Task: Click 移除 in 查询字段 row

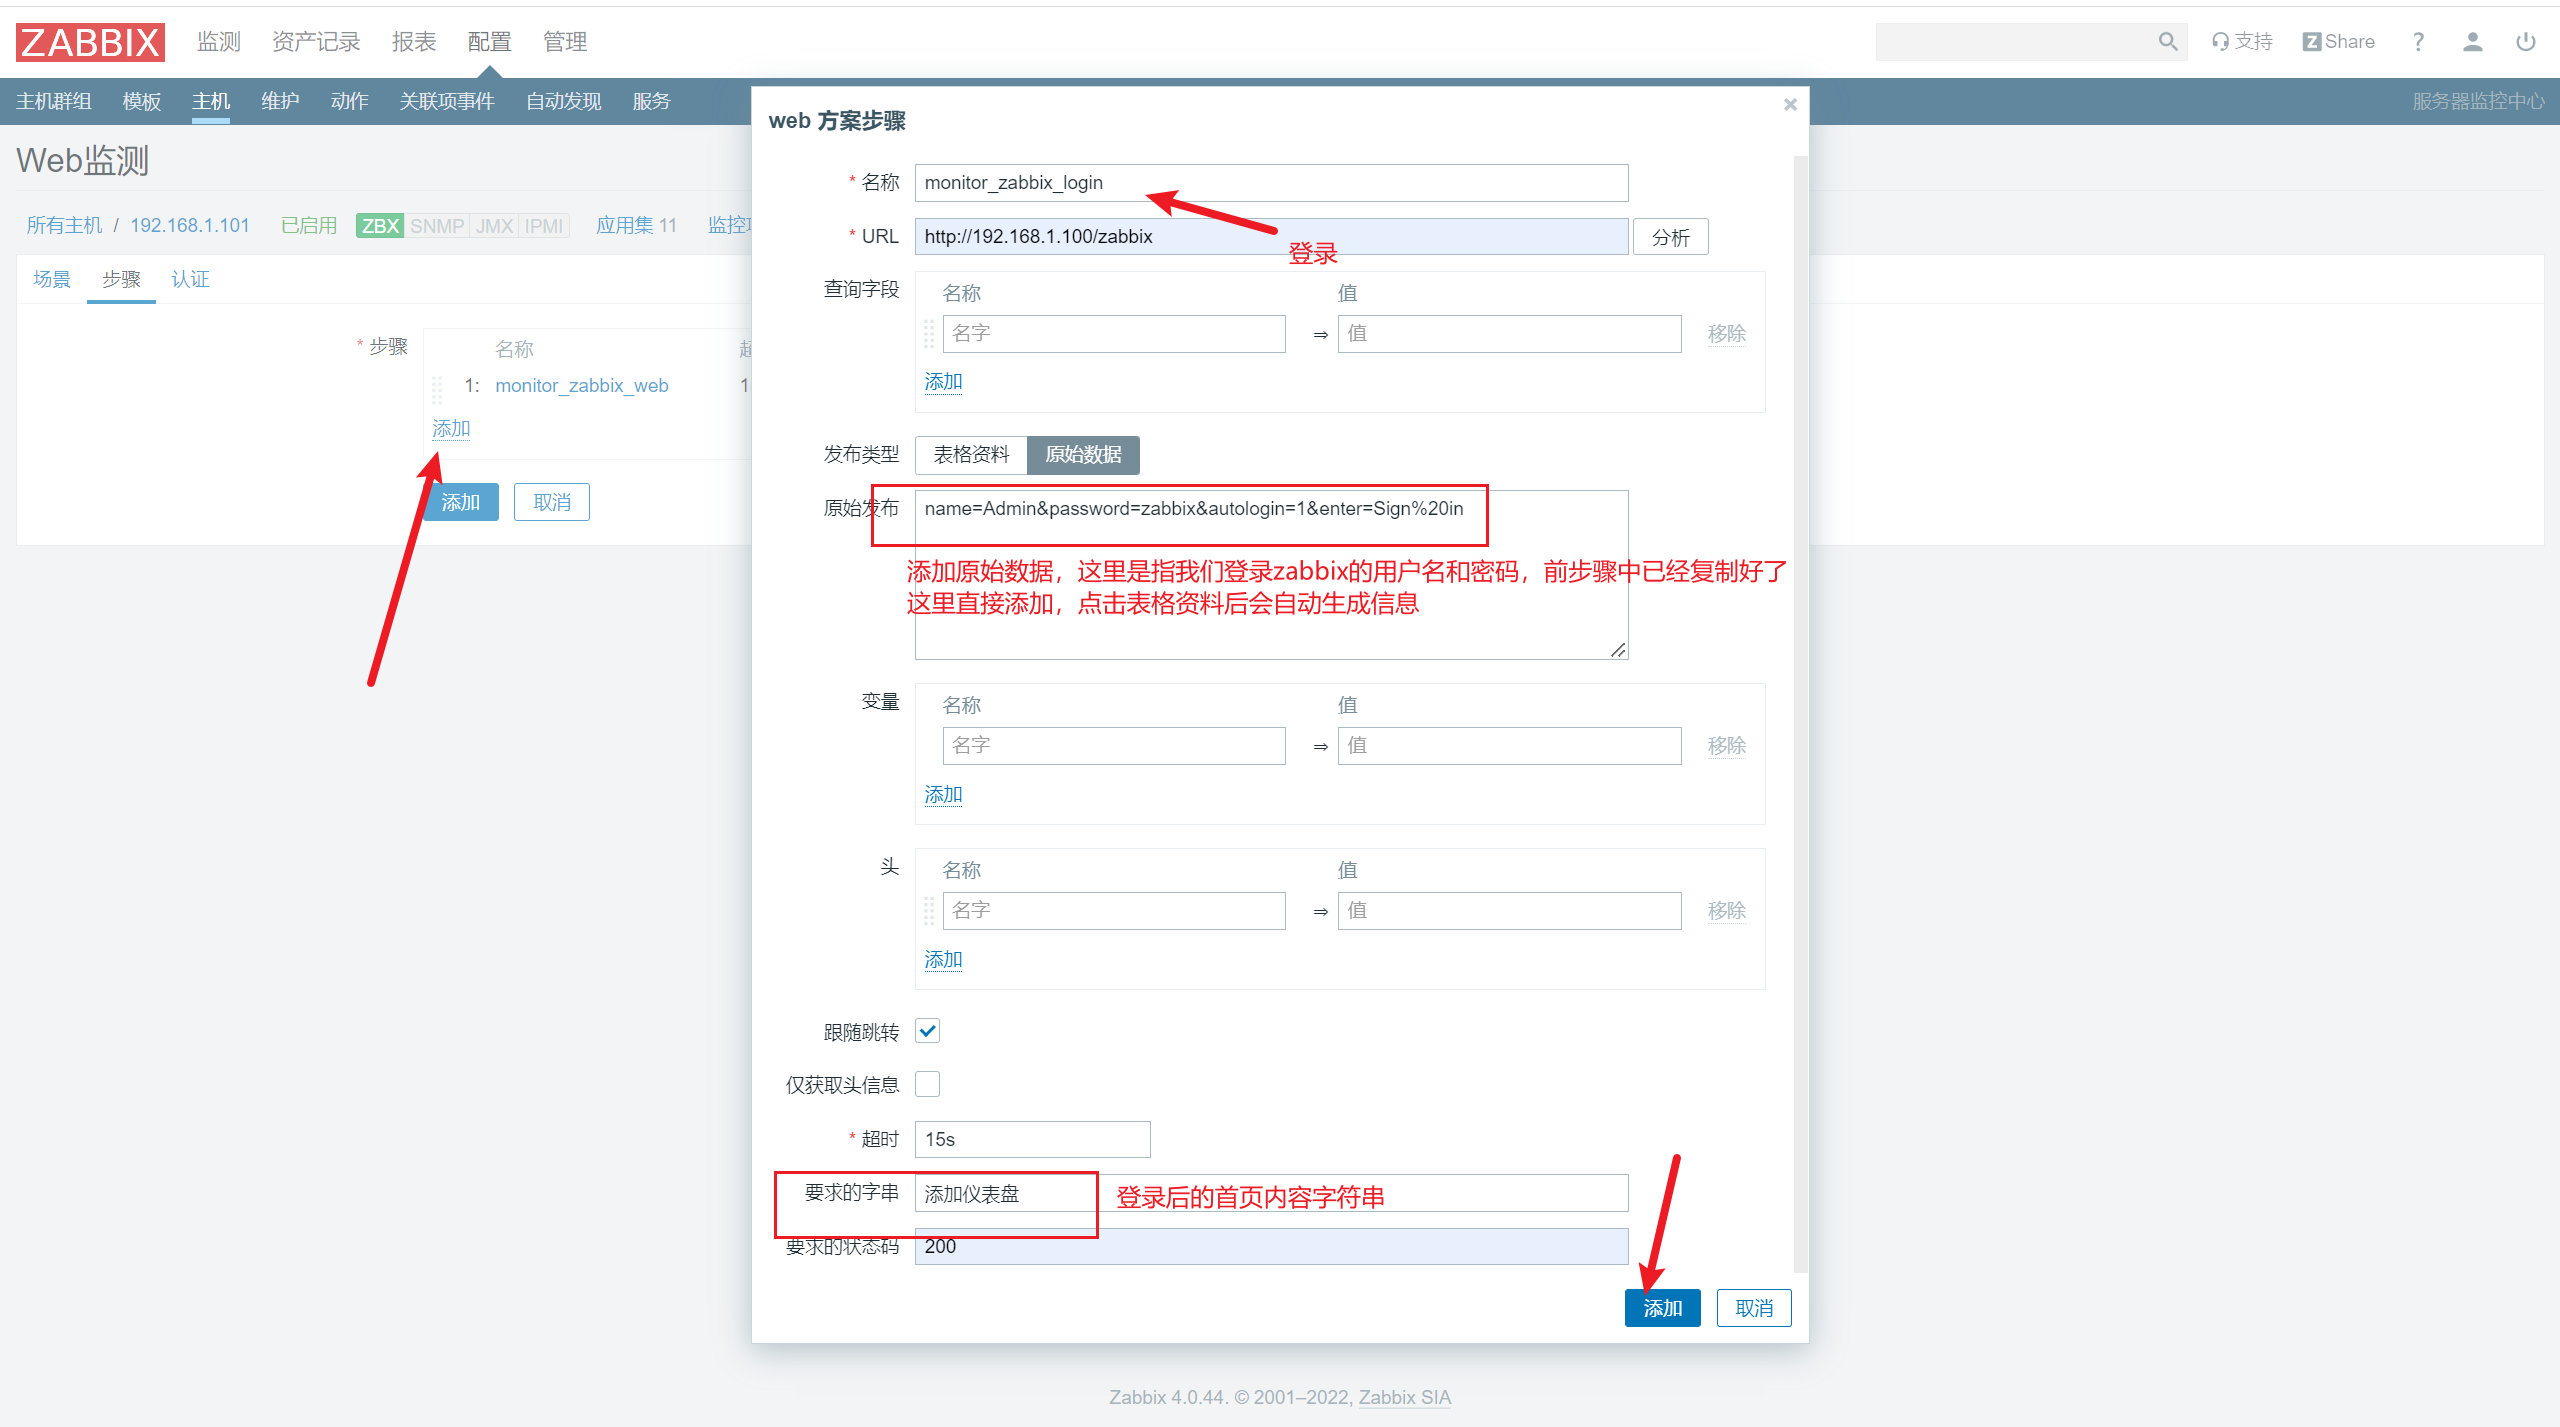Action: click(x=1727, y=334)
